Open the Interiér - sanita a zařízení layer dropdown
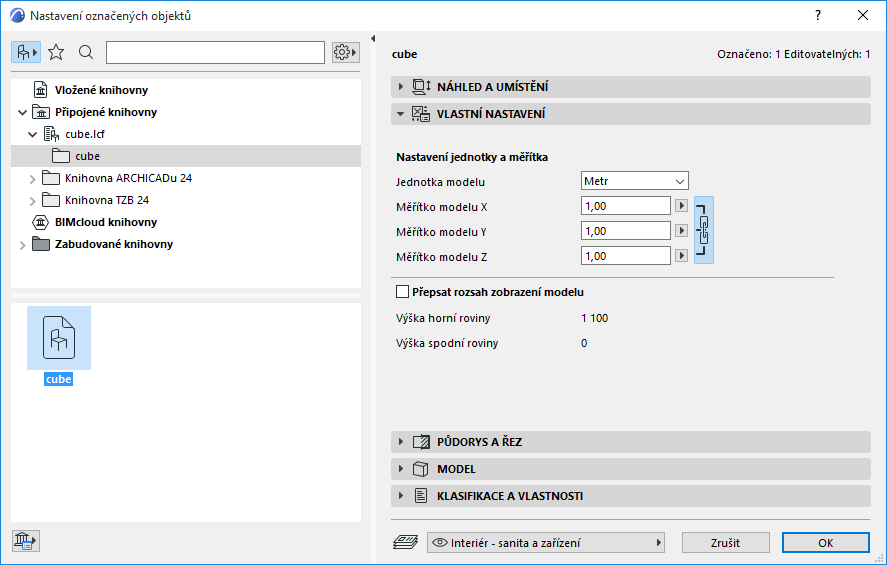The image size is (887, 565). (x=546, y=542)
